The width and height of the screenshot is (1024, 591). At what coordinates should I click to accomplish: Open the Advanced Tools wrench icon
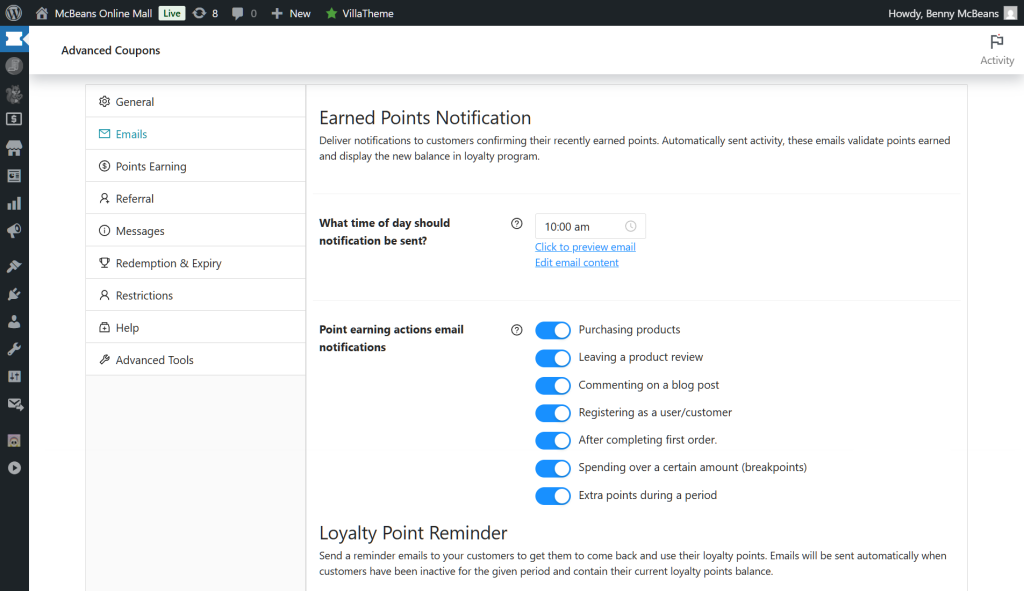103,359
